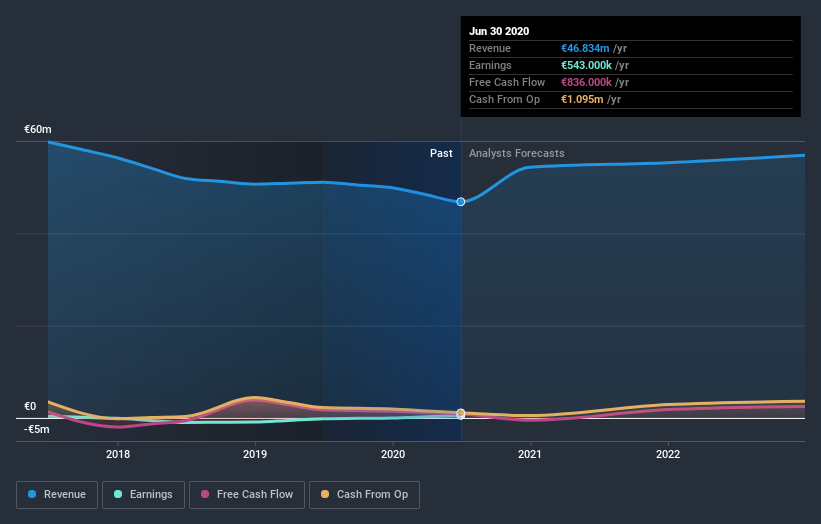Viewport: 821px width, 524px height.
Task: Click the orange Cash From Op data point marker
Action: [461, 413]
